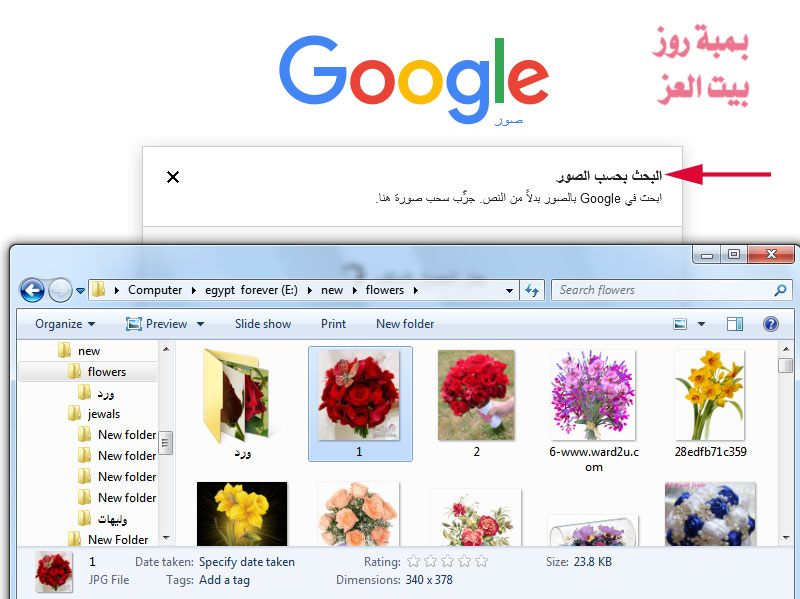Select the new breadcrumb in address bar

point(332,290)
